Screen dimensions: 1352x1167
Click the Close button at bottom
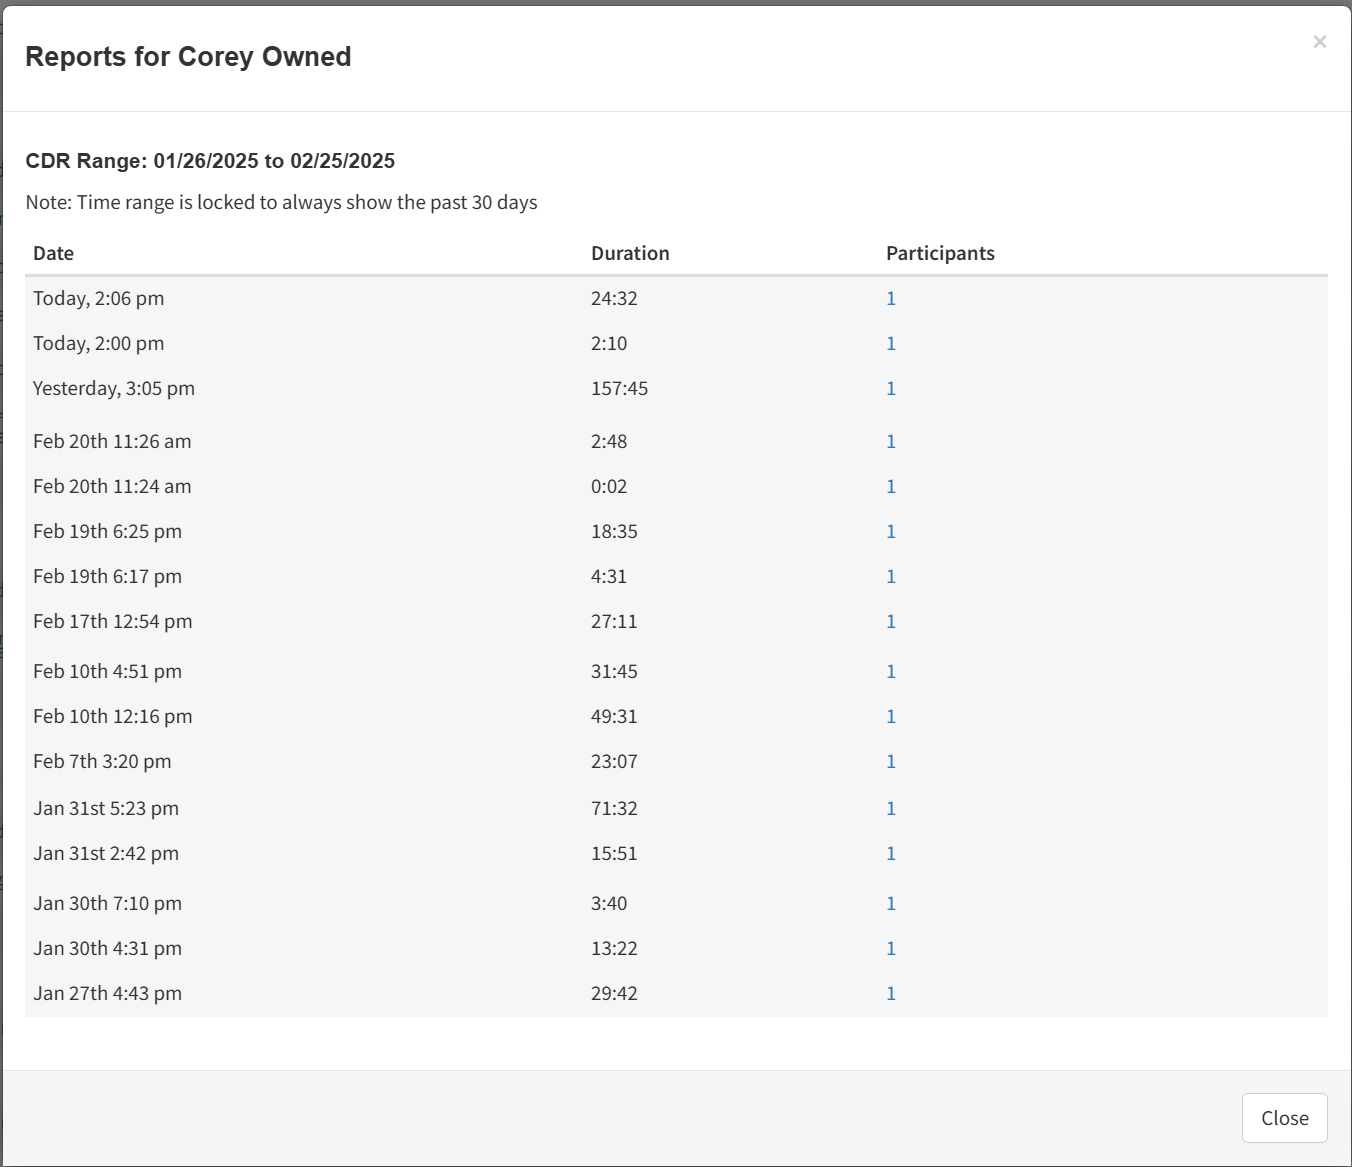click(1284, 1118)
